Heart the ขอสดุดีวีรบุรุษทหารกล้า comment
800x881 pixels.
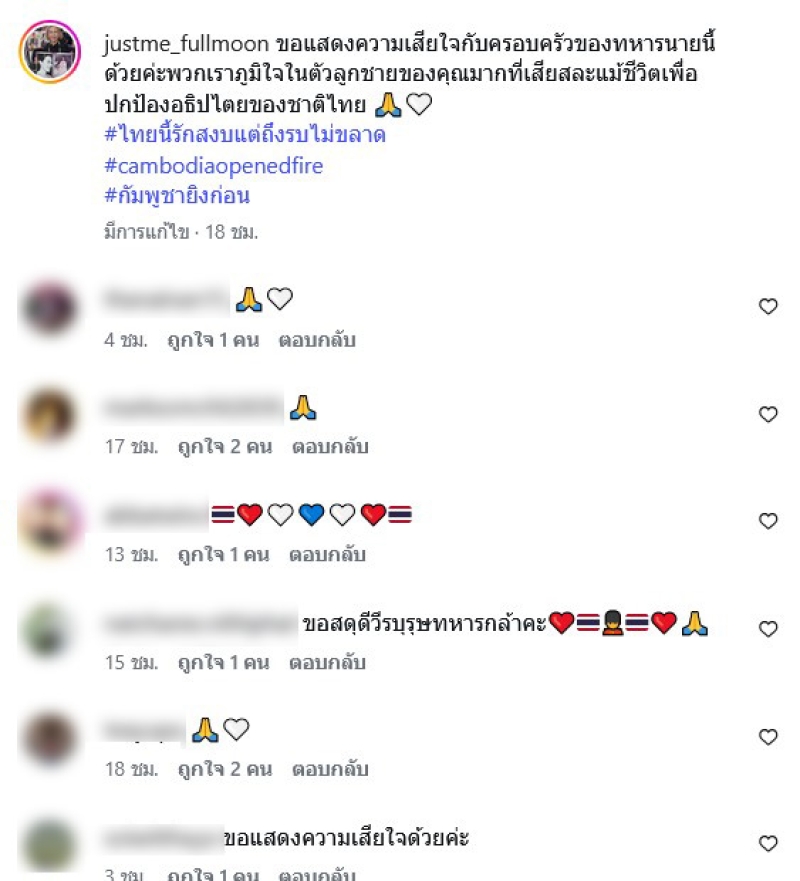768,629
